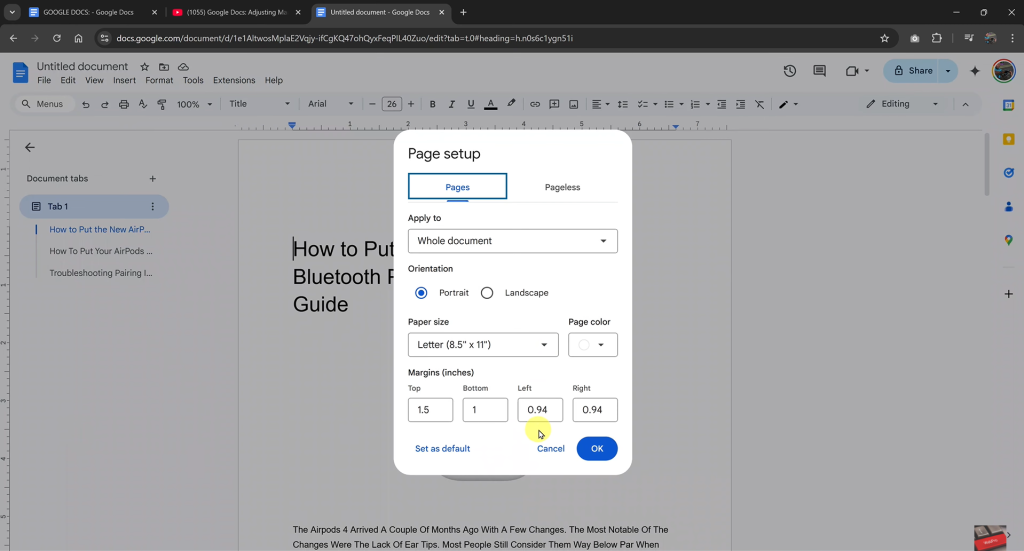Select the Portrait orientation radio button
This screenshot has width=1024, height=551.
(x=421, y=292)
